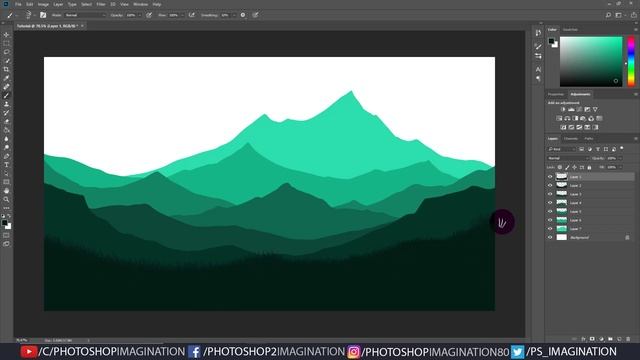
Task: Open search icon in top right
Action: (608, 15)
